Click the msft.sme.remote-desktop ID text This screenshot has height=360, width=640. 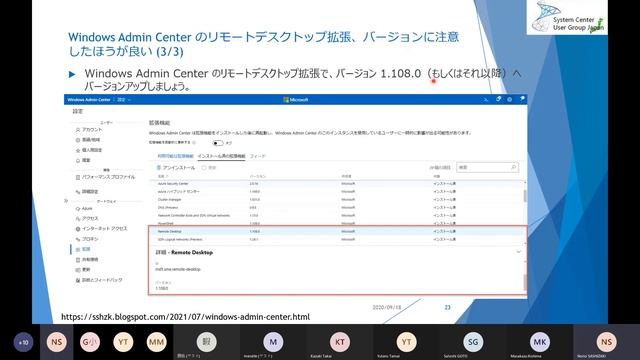click(x=178, y=269)
